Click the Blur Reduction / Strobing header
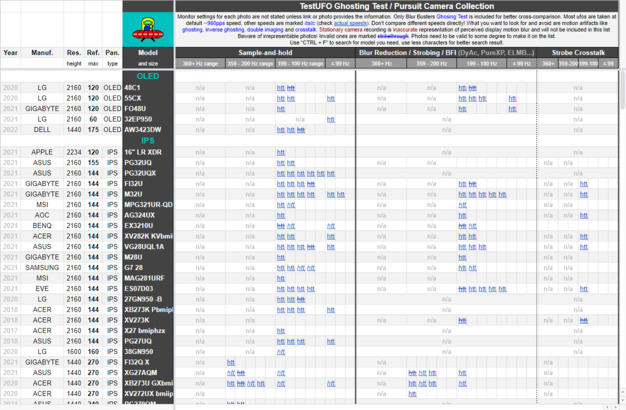This screenshot has height=410, width=626. [x=446, y=51]
